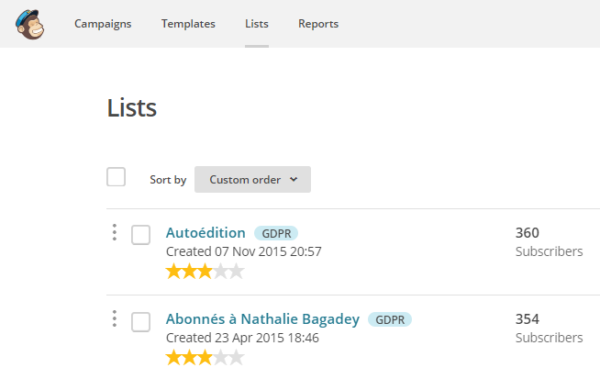Click the GDPR badge next to Autoédition

tap(276, 233)
